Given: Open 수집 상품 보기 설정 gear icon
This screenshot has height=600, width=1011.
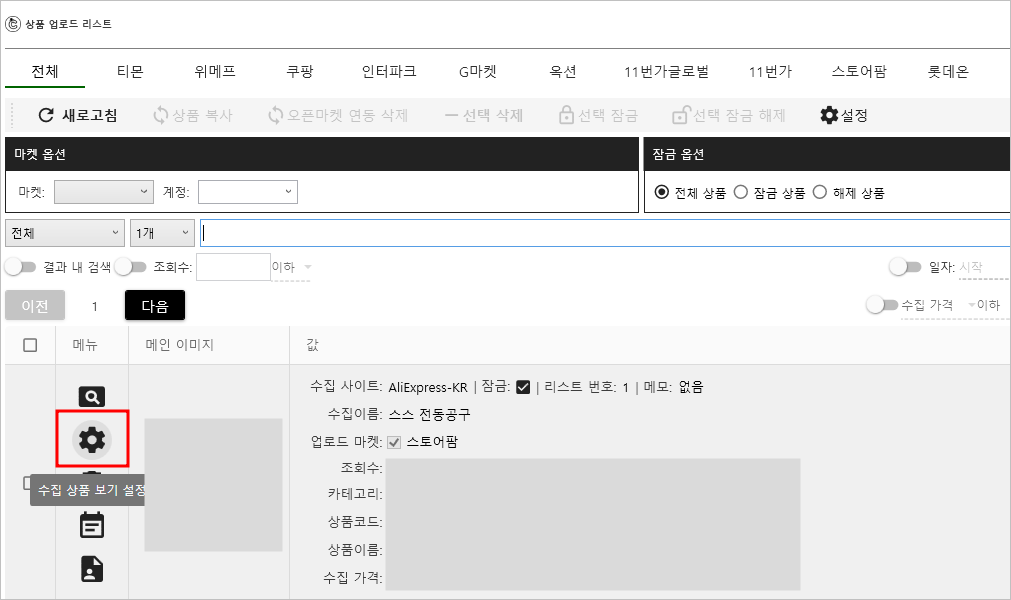Looking at the screenshot, I should (x=92, y=440).
